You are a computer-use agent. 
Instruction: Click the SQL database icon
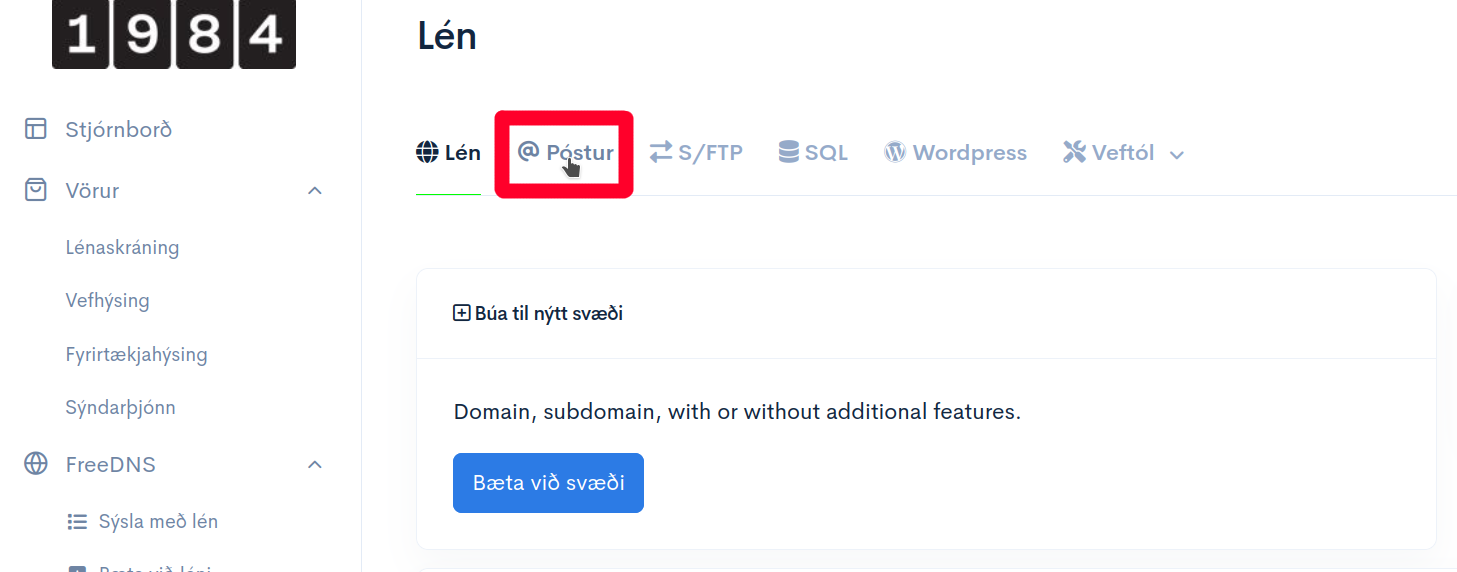click(789, 152)
